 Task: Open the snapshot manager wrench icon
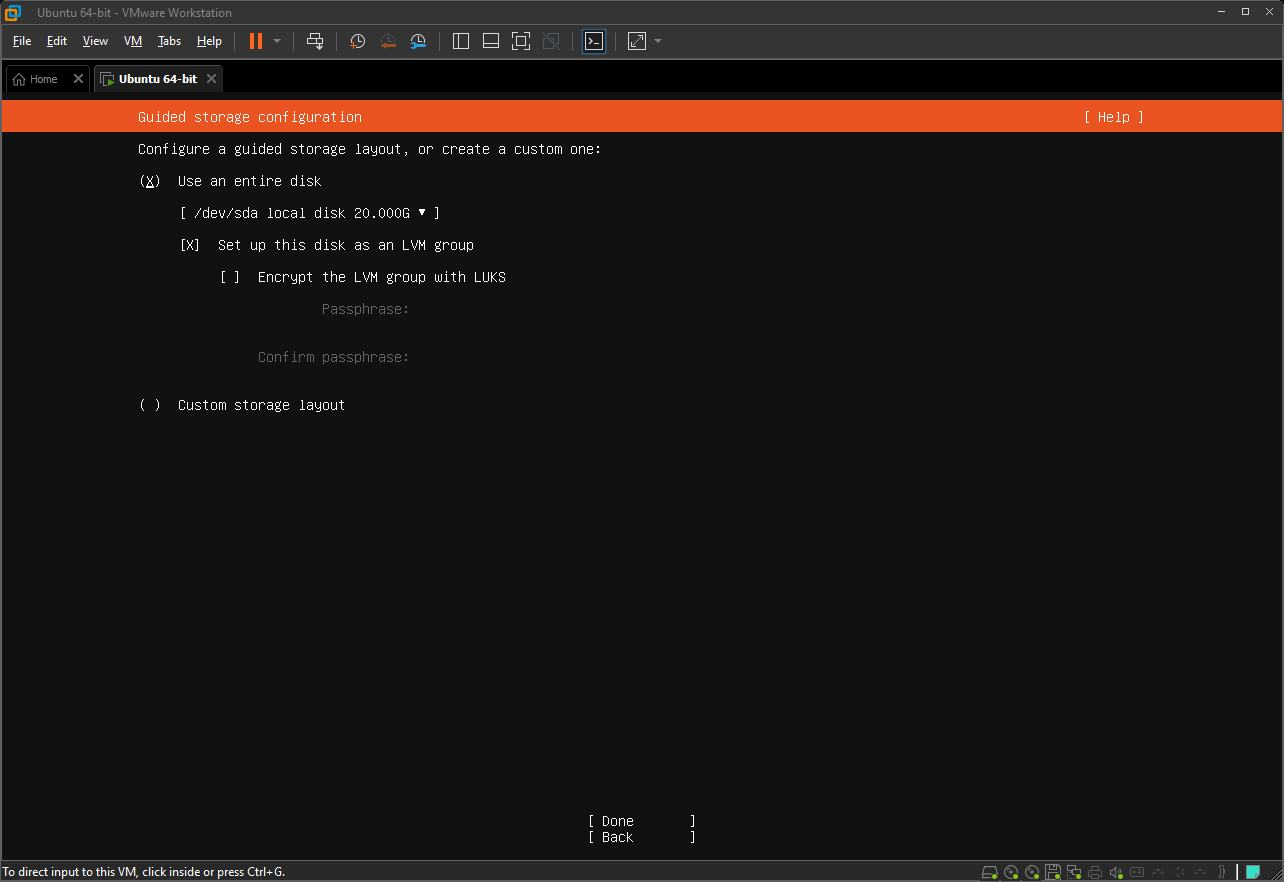coord(418,41)
